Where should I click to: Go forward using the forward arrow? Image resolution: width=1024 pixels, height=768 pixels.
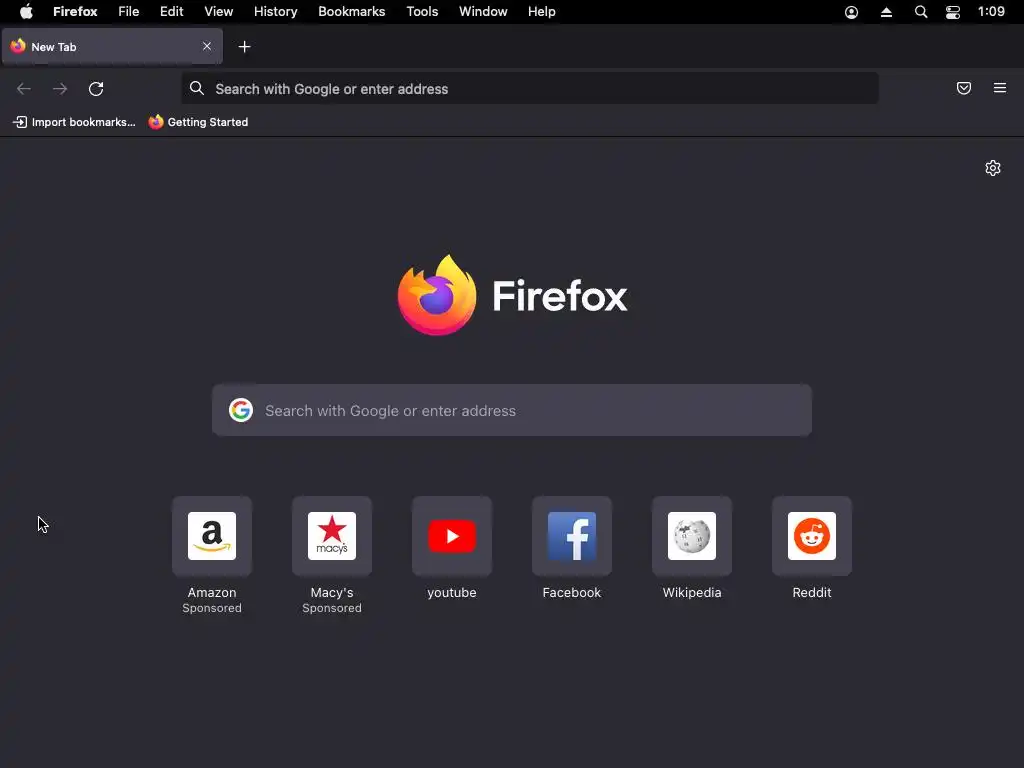pos(60,89)
